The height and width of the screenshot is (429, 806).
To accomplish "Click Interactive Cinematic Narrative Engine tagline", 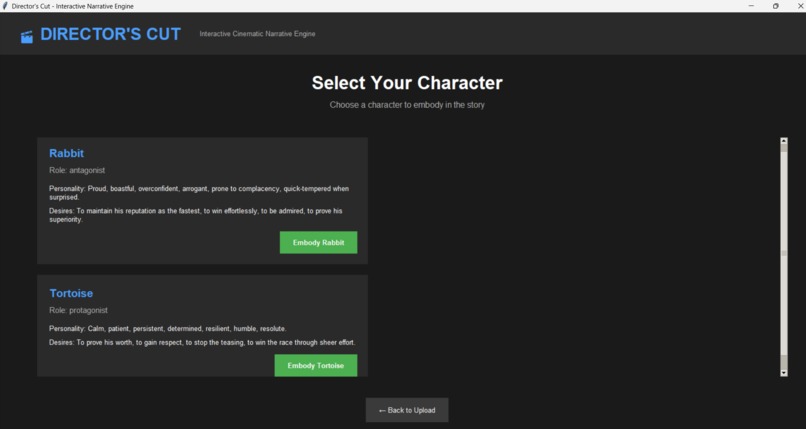I will (258, 34).
